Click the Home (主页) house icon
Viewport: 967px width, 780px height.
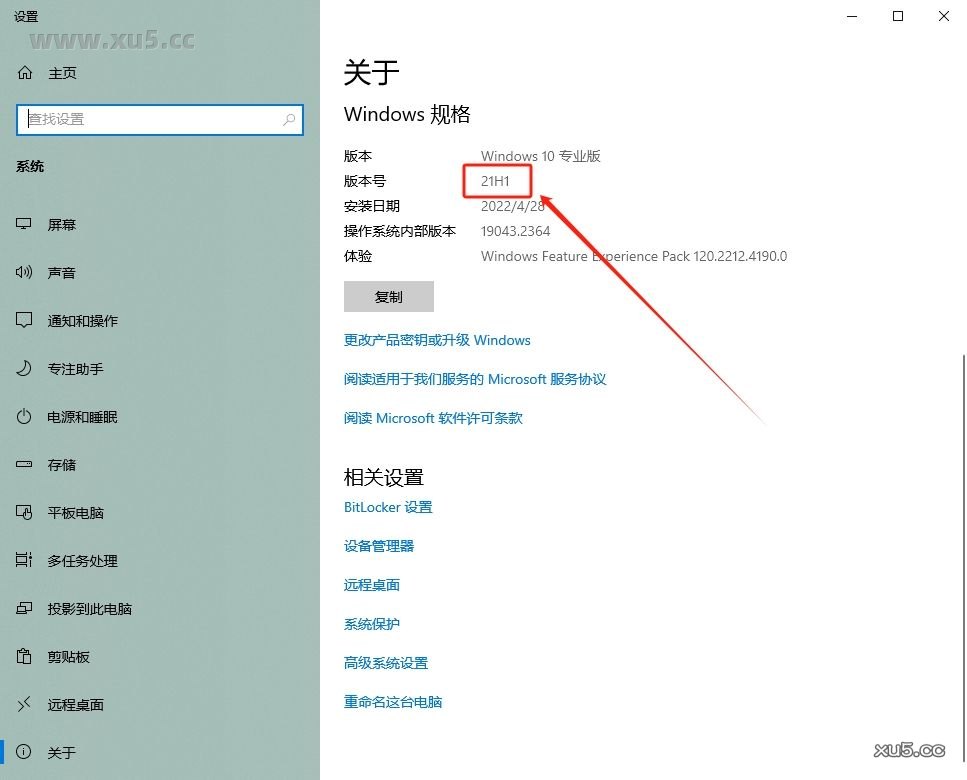25,73
